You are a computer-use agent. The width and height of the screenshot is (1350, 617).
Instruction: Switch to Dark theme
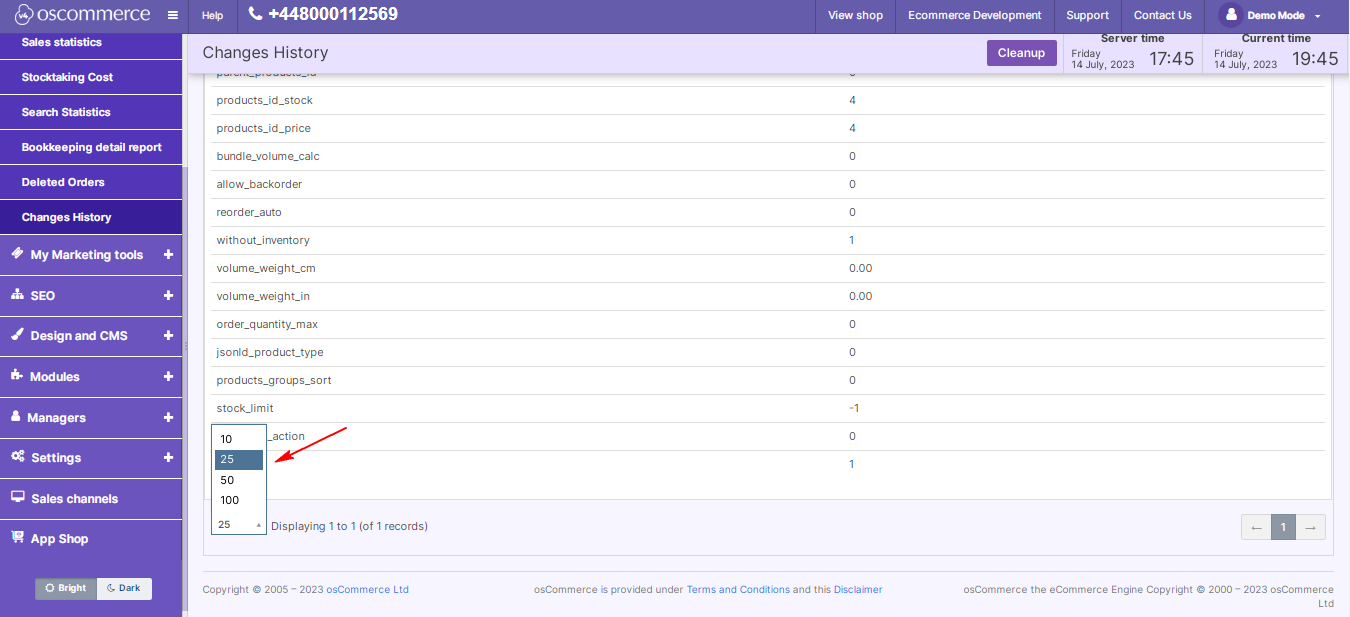click(124, 588)
